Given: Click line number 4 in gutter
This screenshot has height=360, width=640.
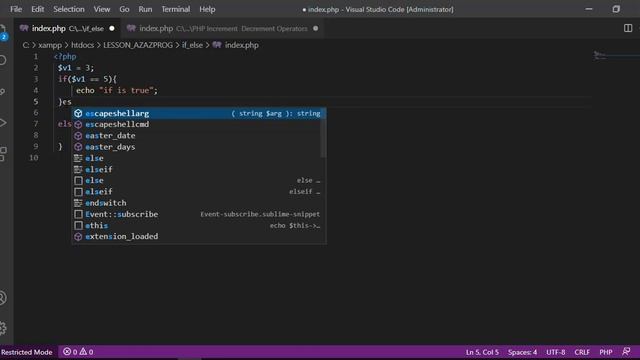Looking at the screenshot, I should (x=36, y=90).
